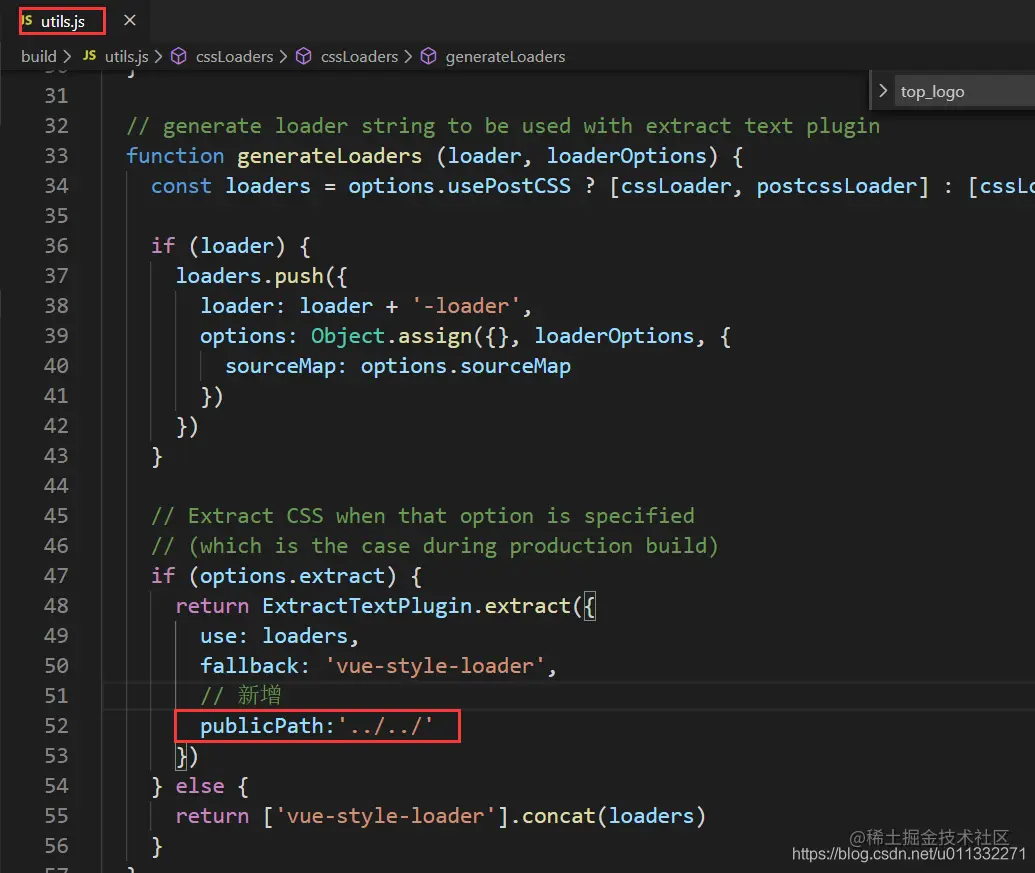Image resolution: width=1035 pixels, height=873 pixels.
Task: Click ['vue-style-loader'] on line 55
Action: click(385, 816)
